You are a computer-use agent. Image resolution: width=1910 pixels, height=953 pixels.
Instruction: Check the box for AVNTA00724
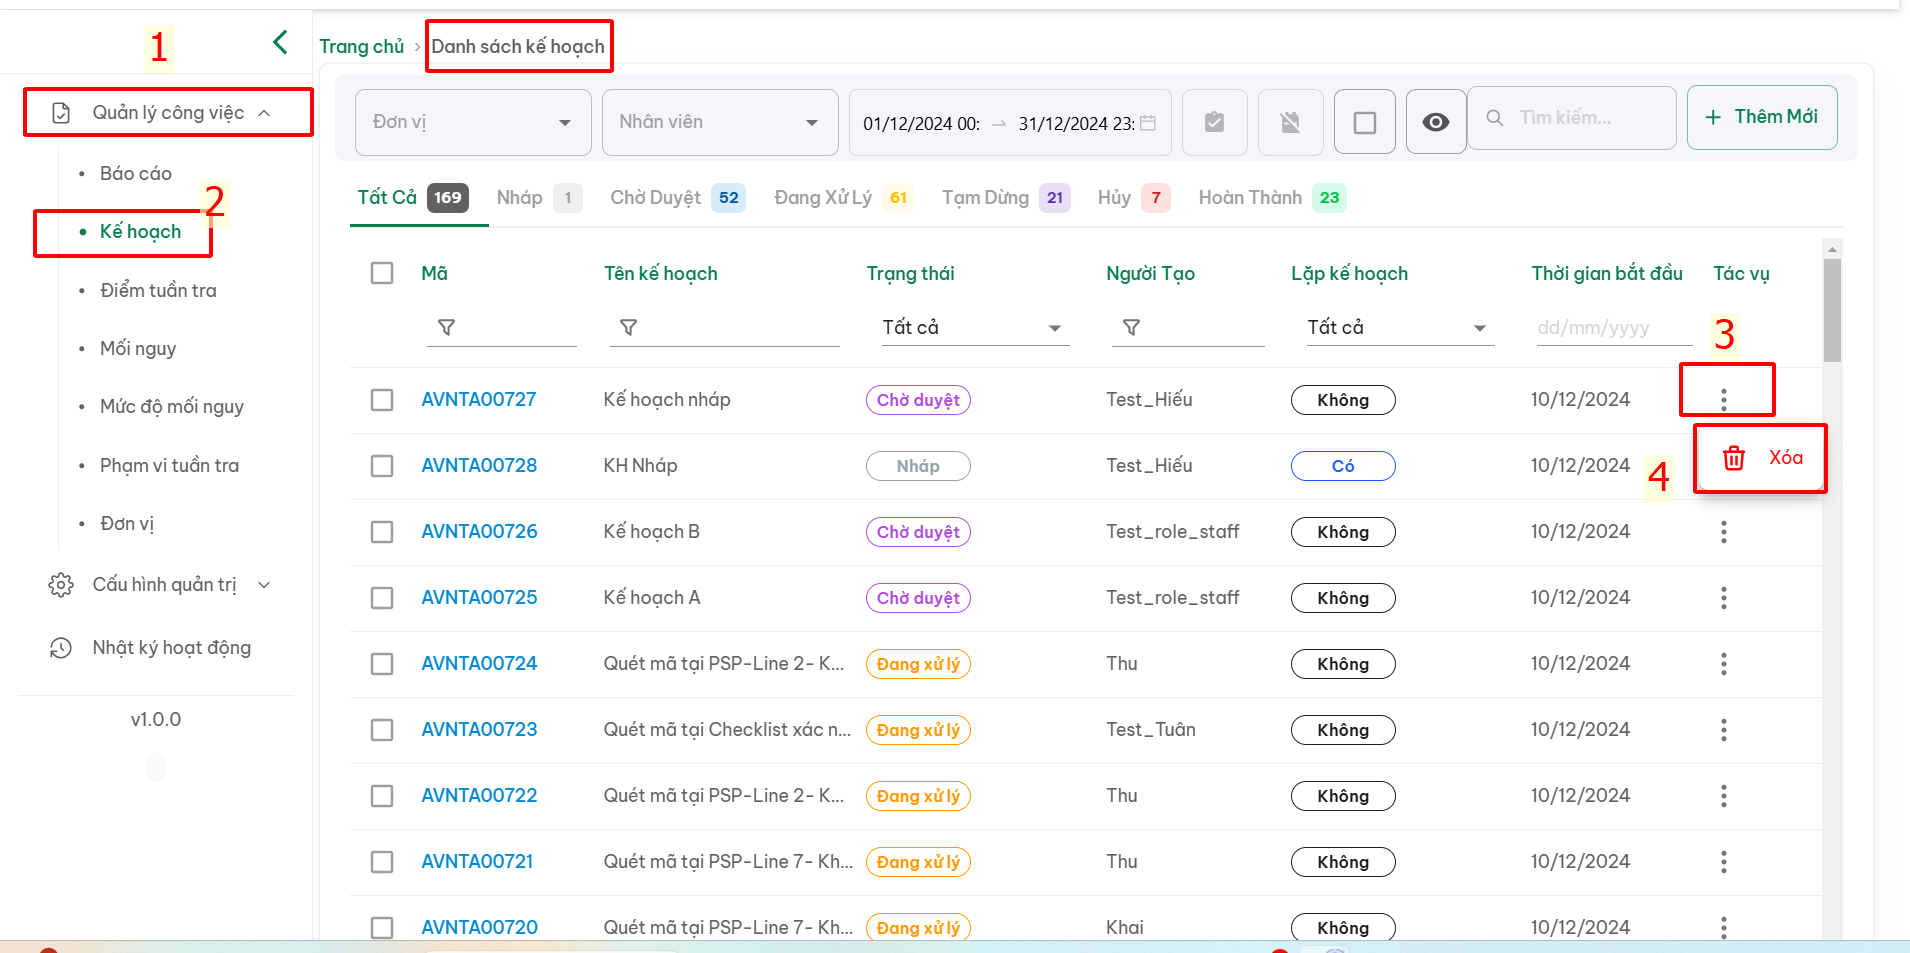tap(382, 664)
